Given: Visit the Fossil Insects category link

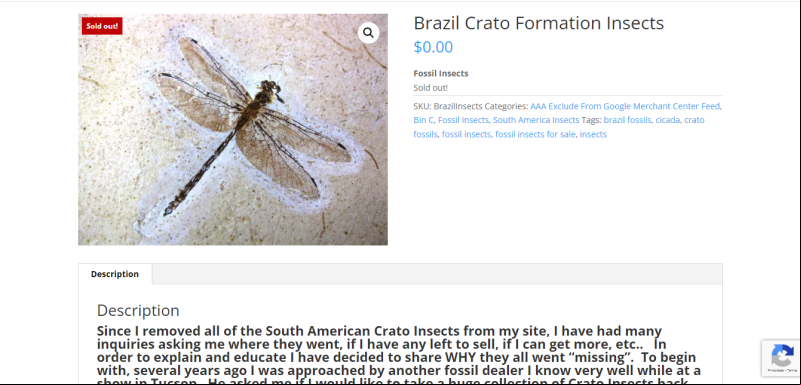Looking at the screenshot, I should pos(463,120).
